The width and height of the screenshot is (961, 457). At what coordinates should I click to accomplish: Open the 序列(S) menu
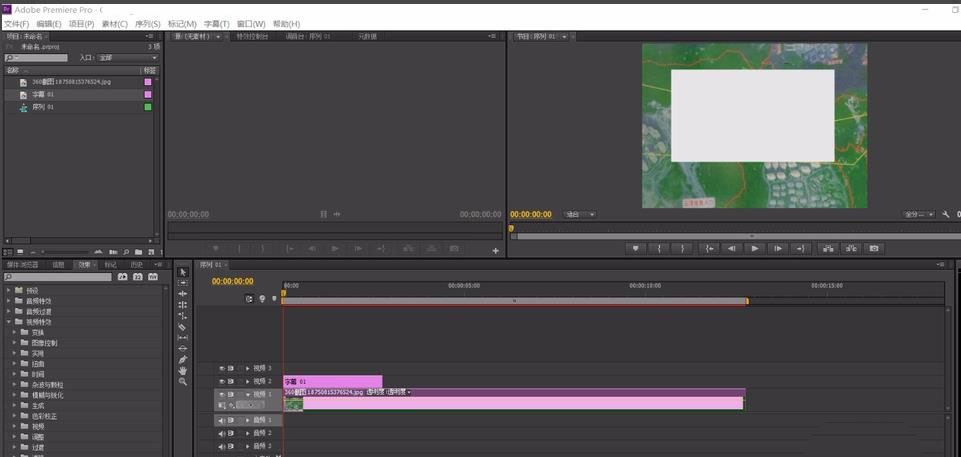point(148,24)
